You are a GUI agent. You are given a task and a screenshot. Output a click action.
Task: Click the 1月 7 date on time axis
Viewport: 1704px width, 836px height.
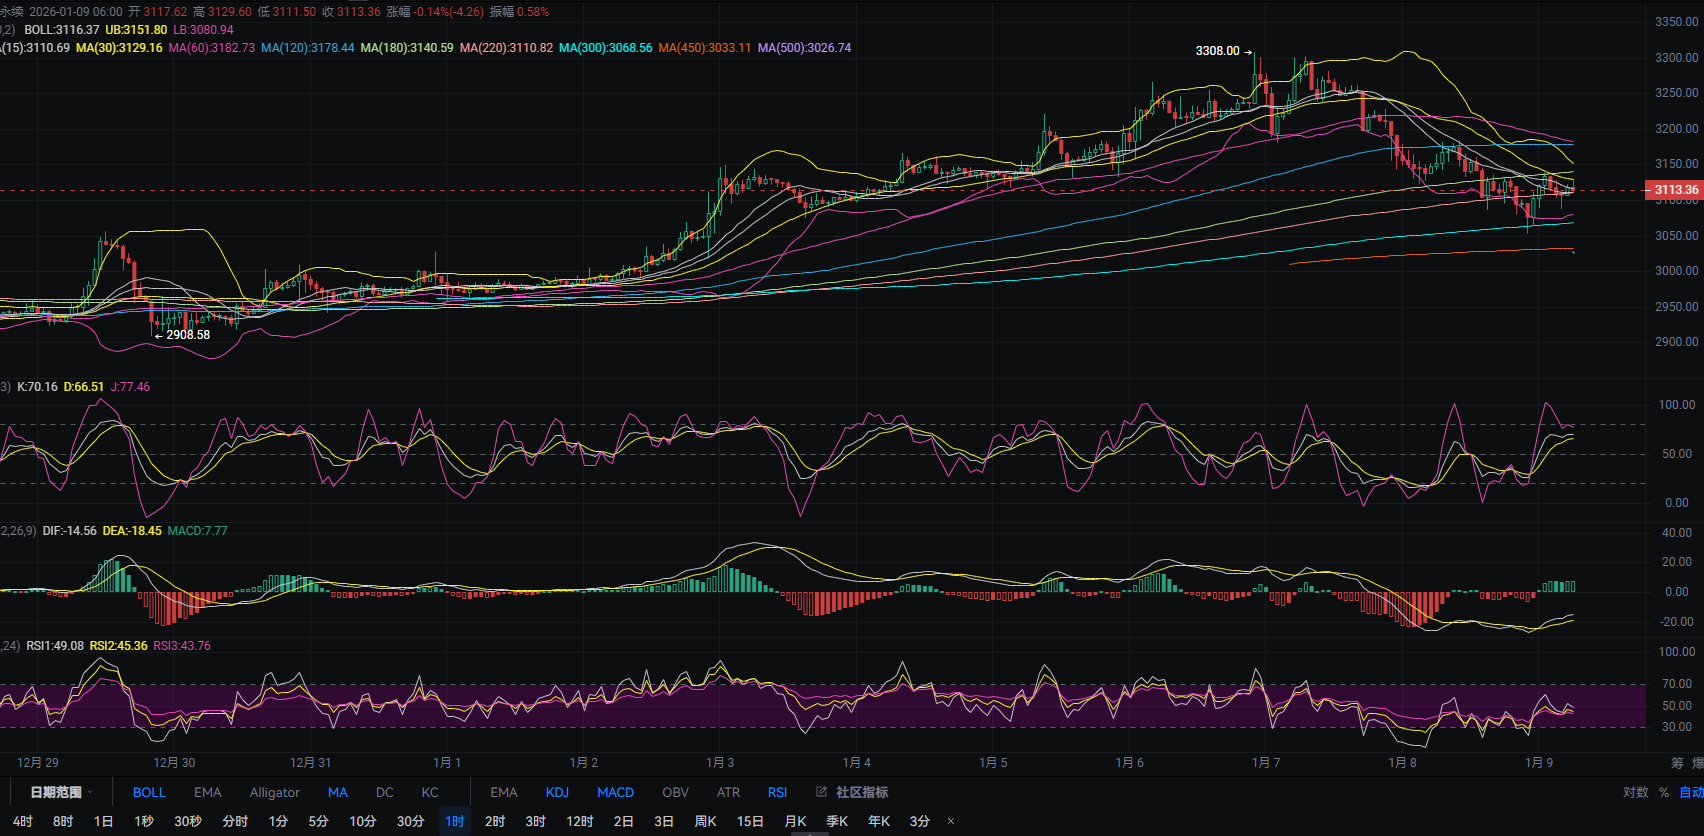pos(1266,762)
